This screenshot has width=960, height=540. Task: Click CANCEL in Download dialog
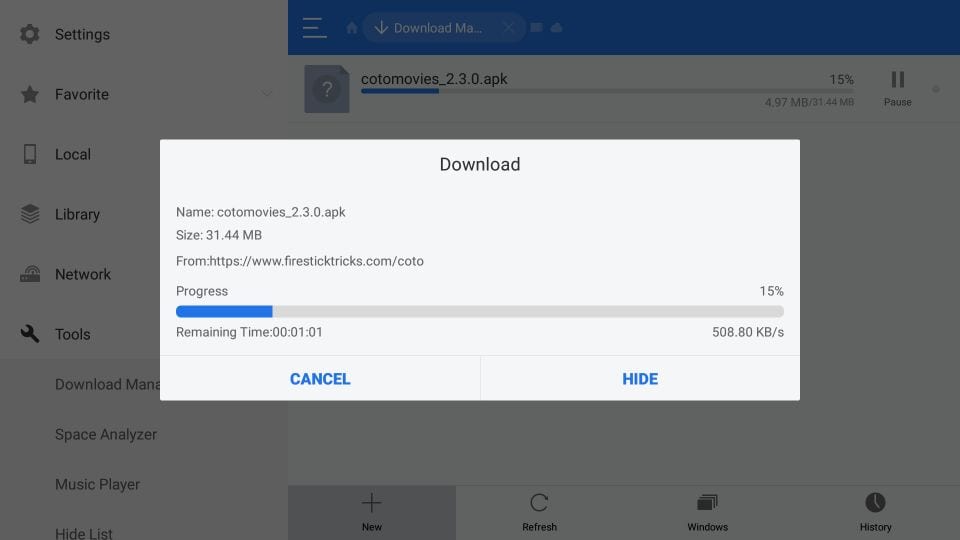click(x=320, y=379)
